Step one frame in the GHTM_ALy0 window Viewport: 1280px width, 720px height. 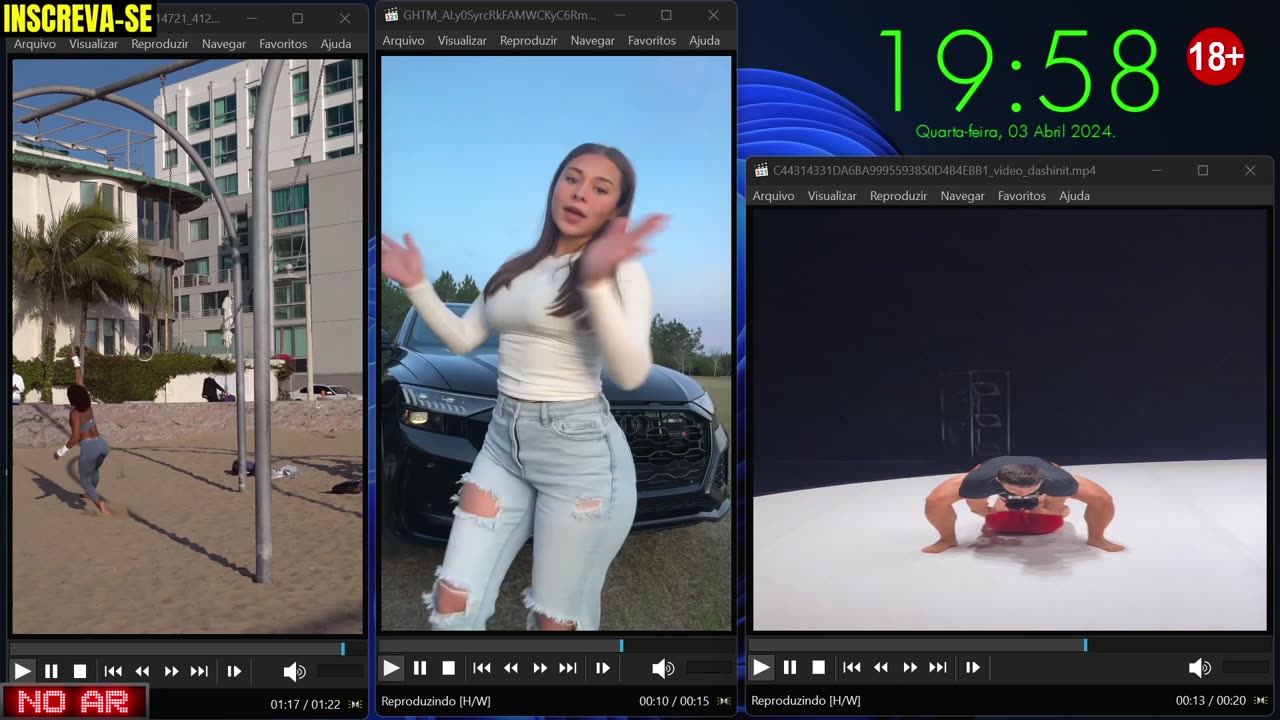click(x=603, y=667)
